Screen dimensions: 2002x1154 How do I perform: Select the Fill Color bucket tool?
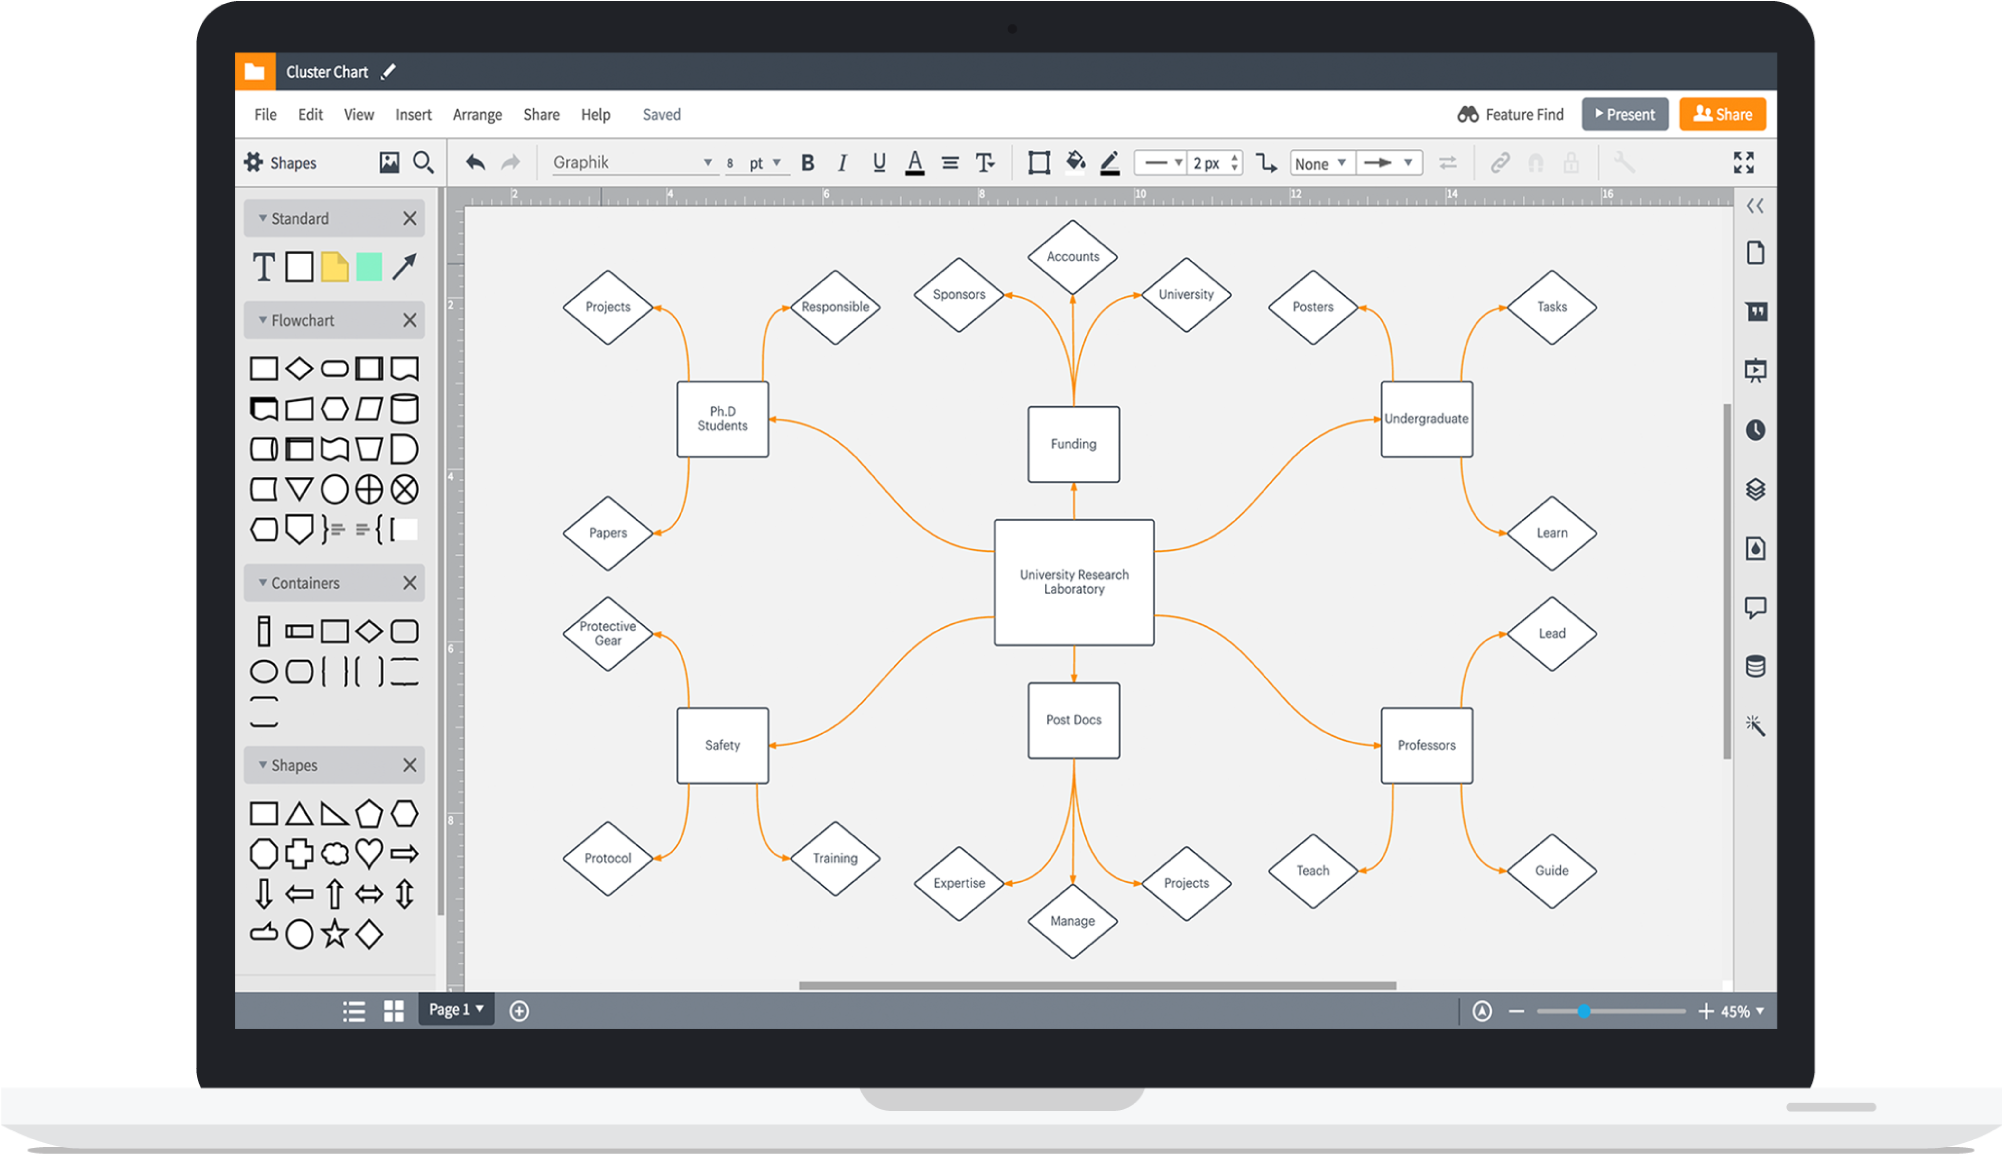pos(1074,162)
